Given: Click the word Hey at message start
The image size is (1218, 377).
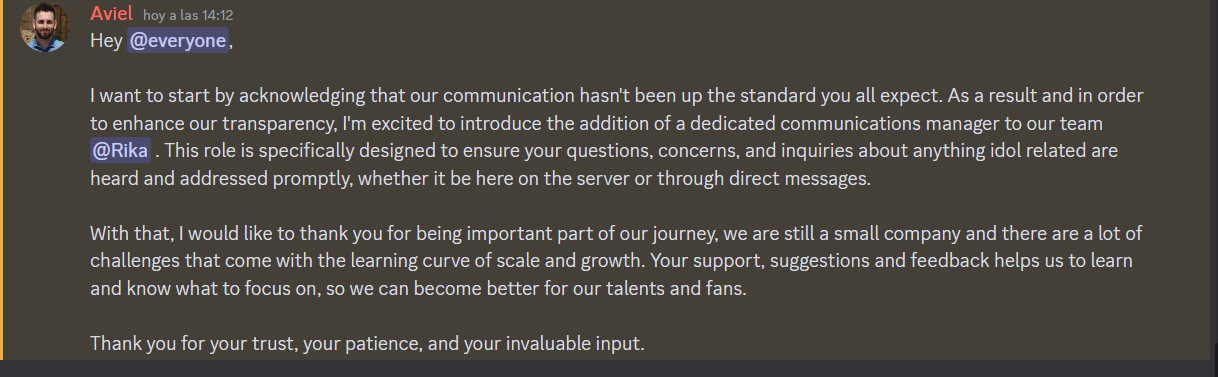Looking at the screenshot, I should tap(106, 41).
